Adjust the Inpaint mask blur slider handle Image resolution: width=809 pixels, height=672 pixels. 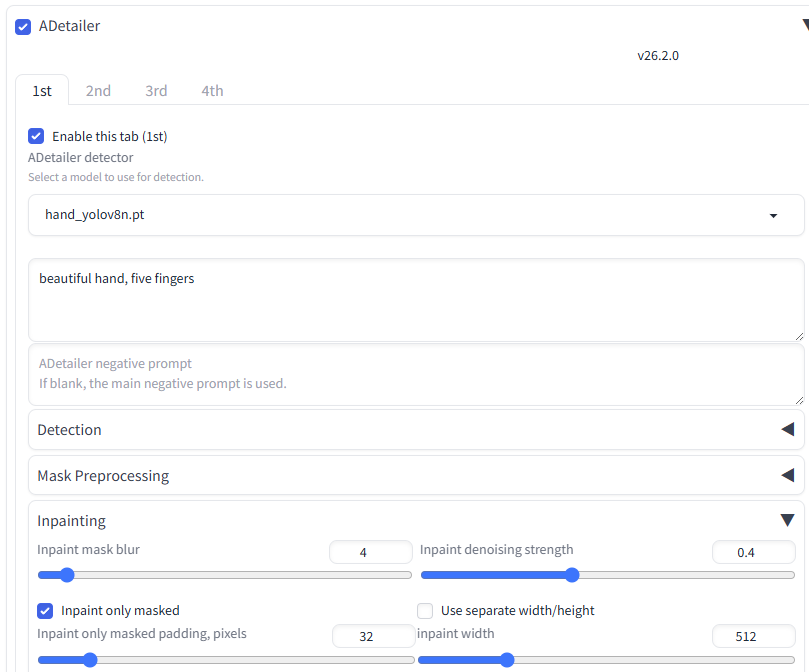point(67,575)
